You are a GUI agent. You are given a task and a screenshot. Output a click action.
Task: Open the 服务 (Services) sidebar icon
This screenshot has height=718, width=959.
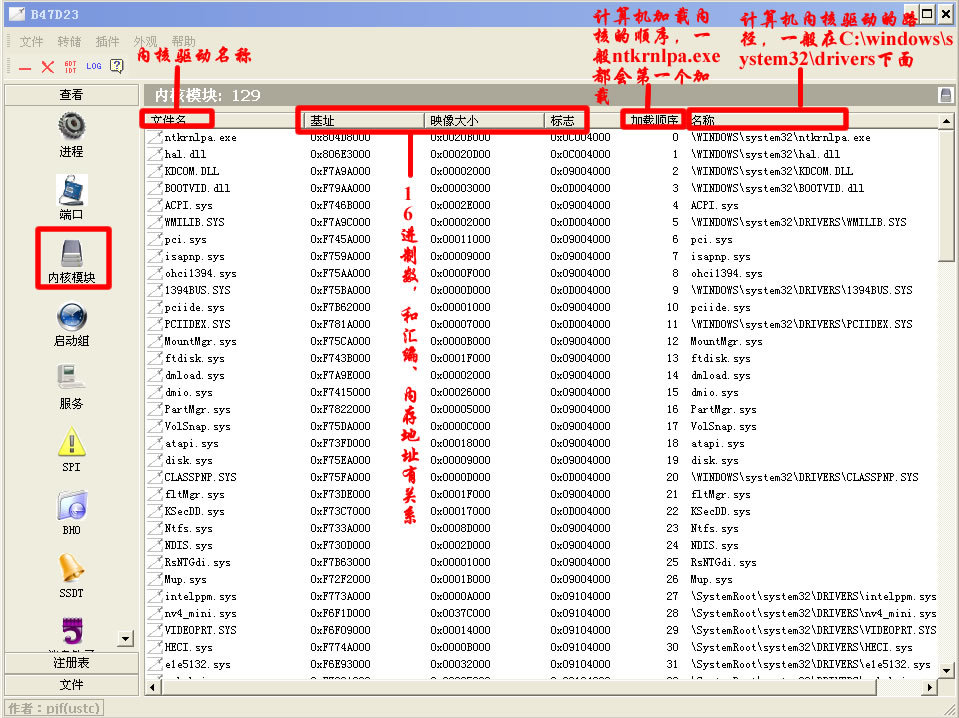[x=71, y=379]
